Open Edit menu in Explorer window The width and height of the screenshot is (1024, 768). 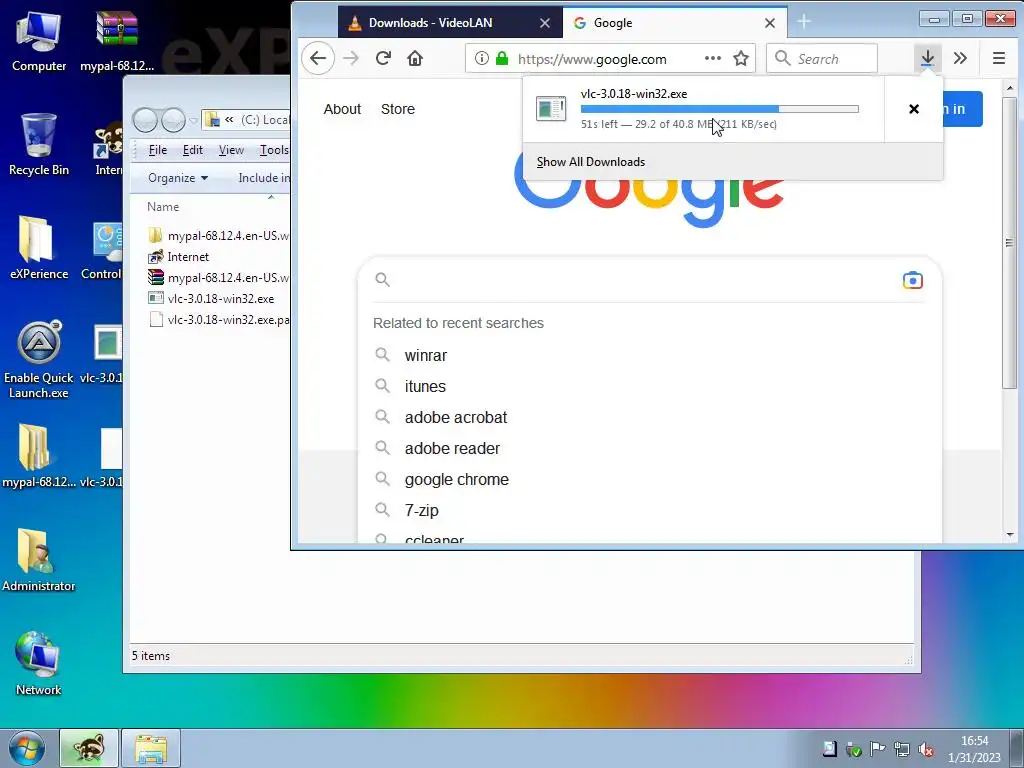[193, 150]
